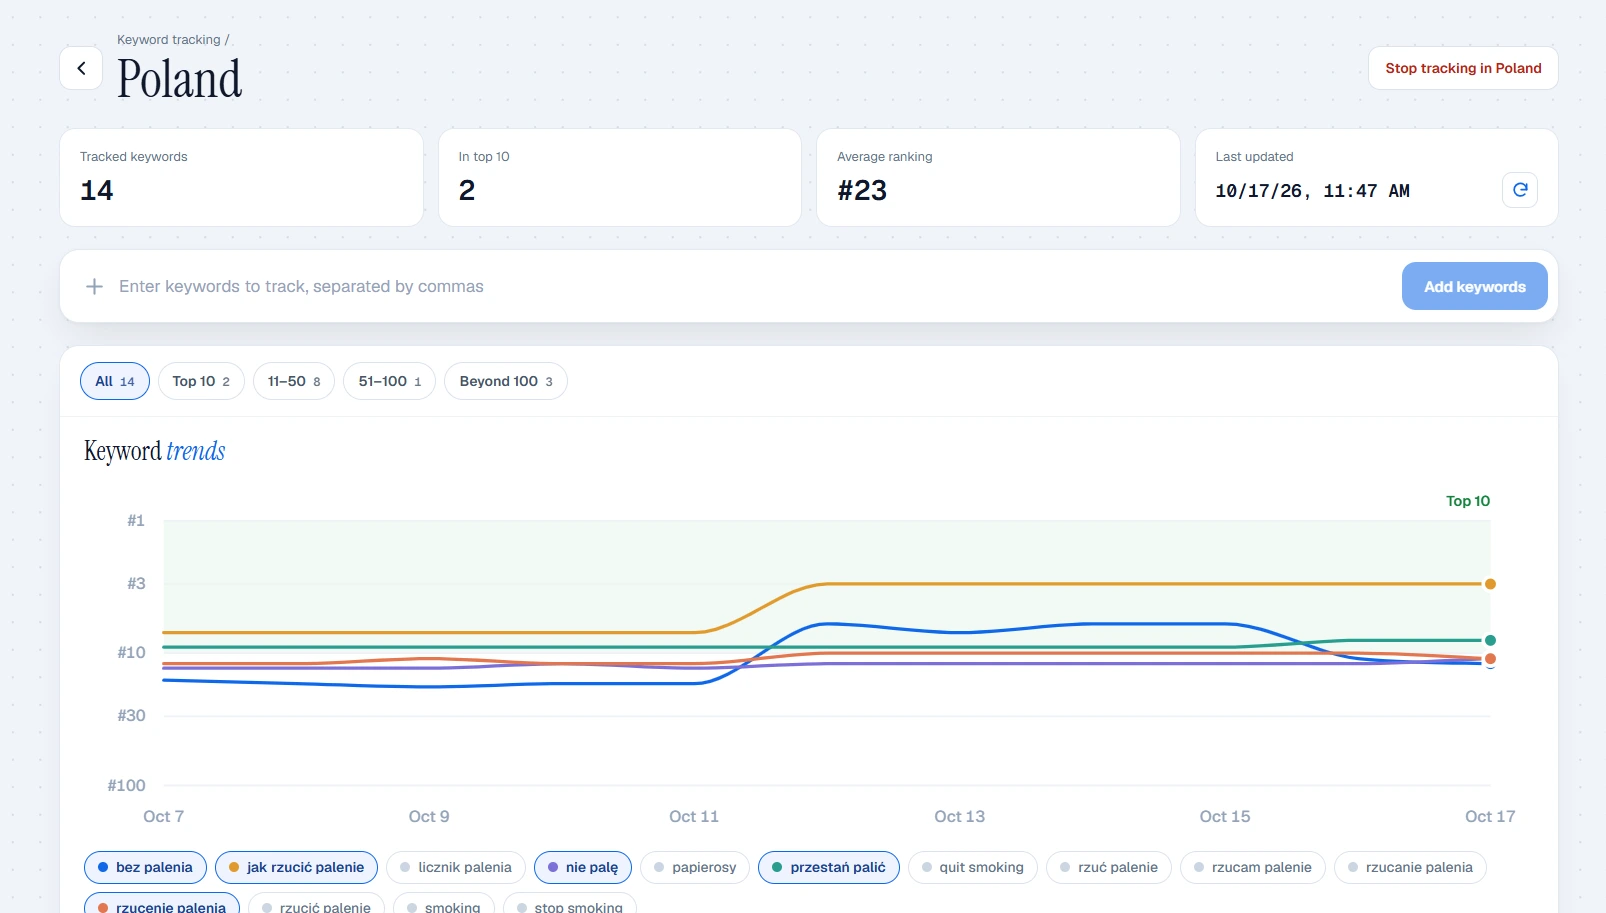This screenshot has height=913, width=1606.
Task: Click the Tracked keywords card showing 14
Action: click(x=241, y=177)
